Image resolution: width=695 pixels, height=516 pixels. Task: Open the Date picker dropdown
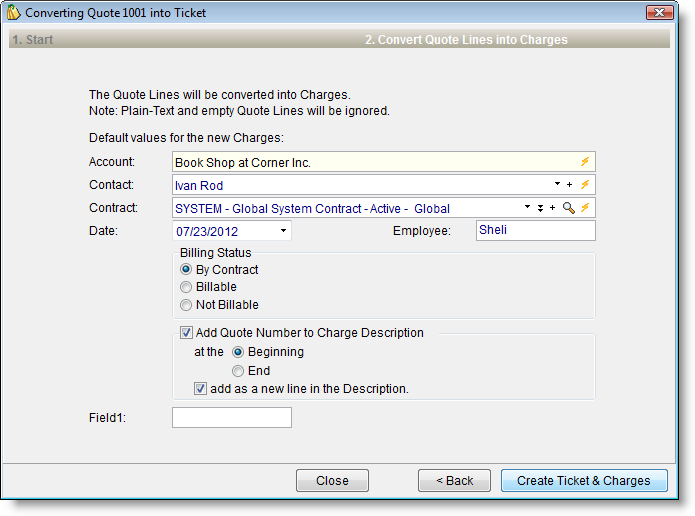[x=283, y=232]
